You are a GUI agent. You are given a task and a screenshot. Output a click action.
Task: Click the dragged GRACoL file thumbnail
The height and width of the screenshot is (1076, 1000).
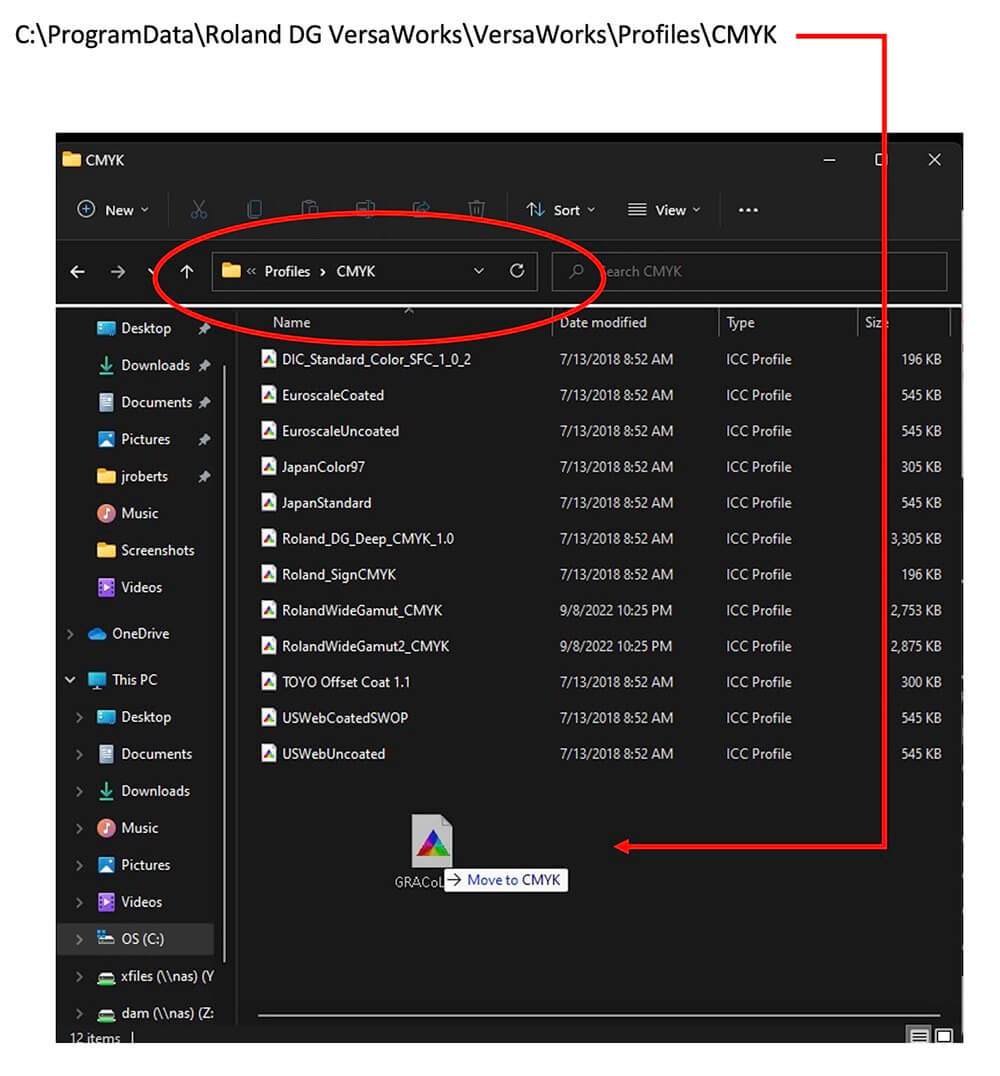tap(432, 841)
